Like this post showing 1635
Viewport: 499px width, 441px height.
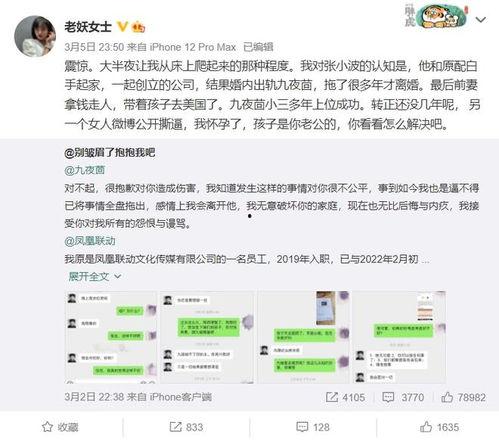coord(439,427)
